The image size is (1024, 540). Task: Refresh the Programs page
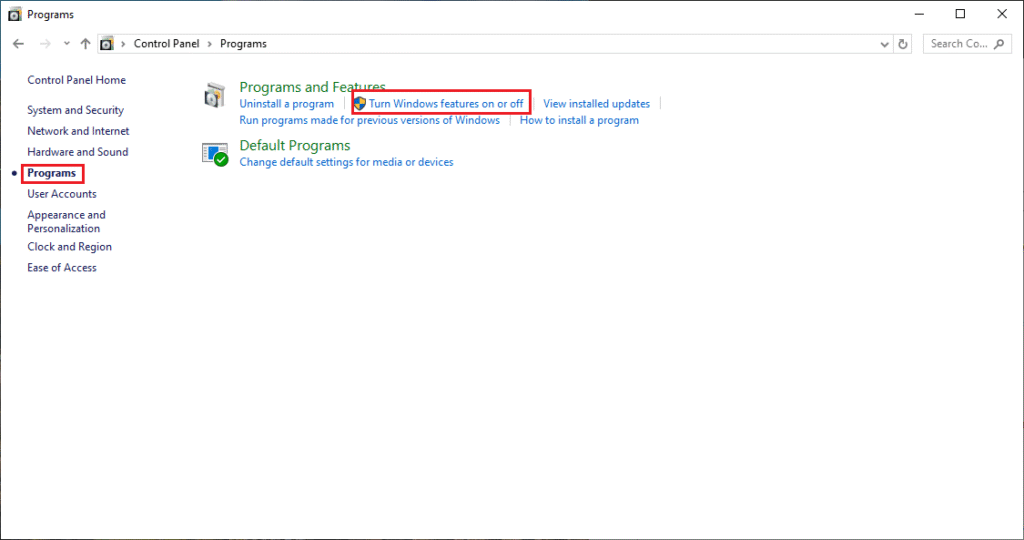point(903,44)
